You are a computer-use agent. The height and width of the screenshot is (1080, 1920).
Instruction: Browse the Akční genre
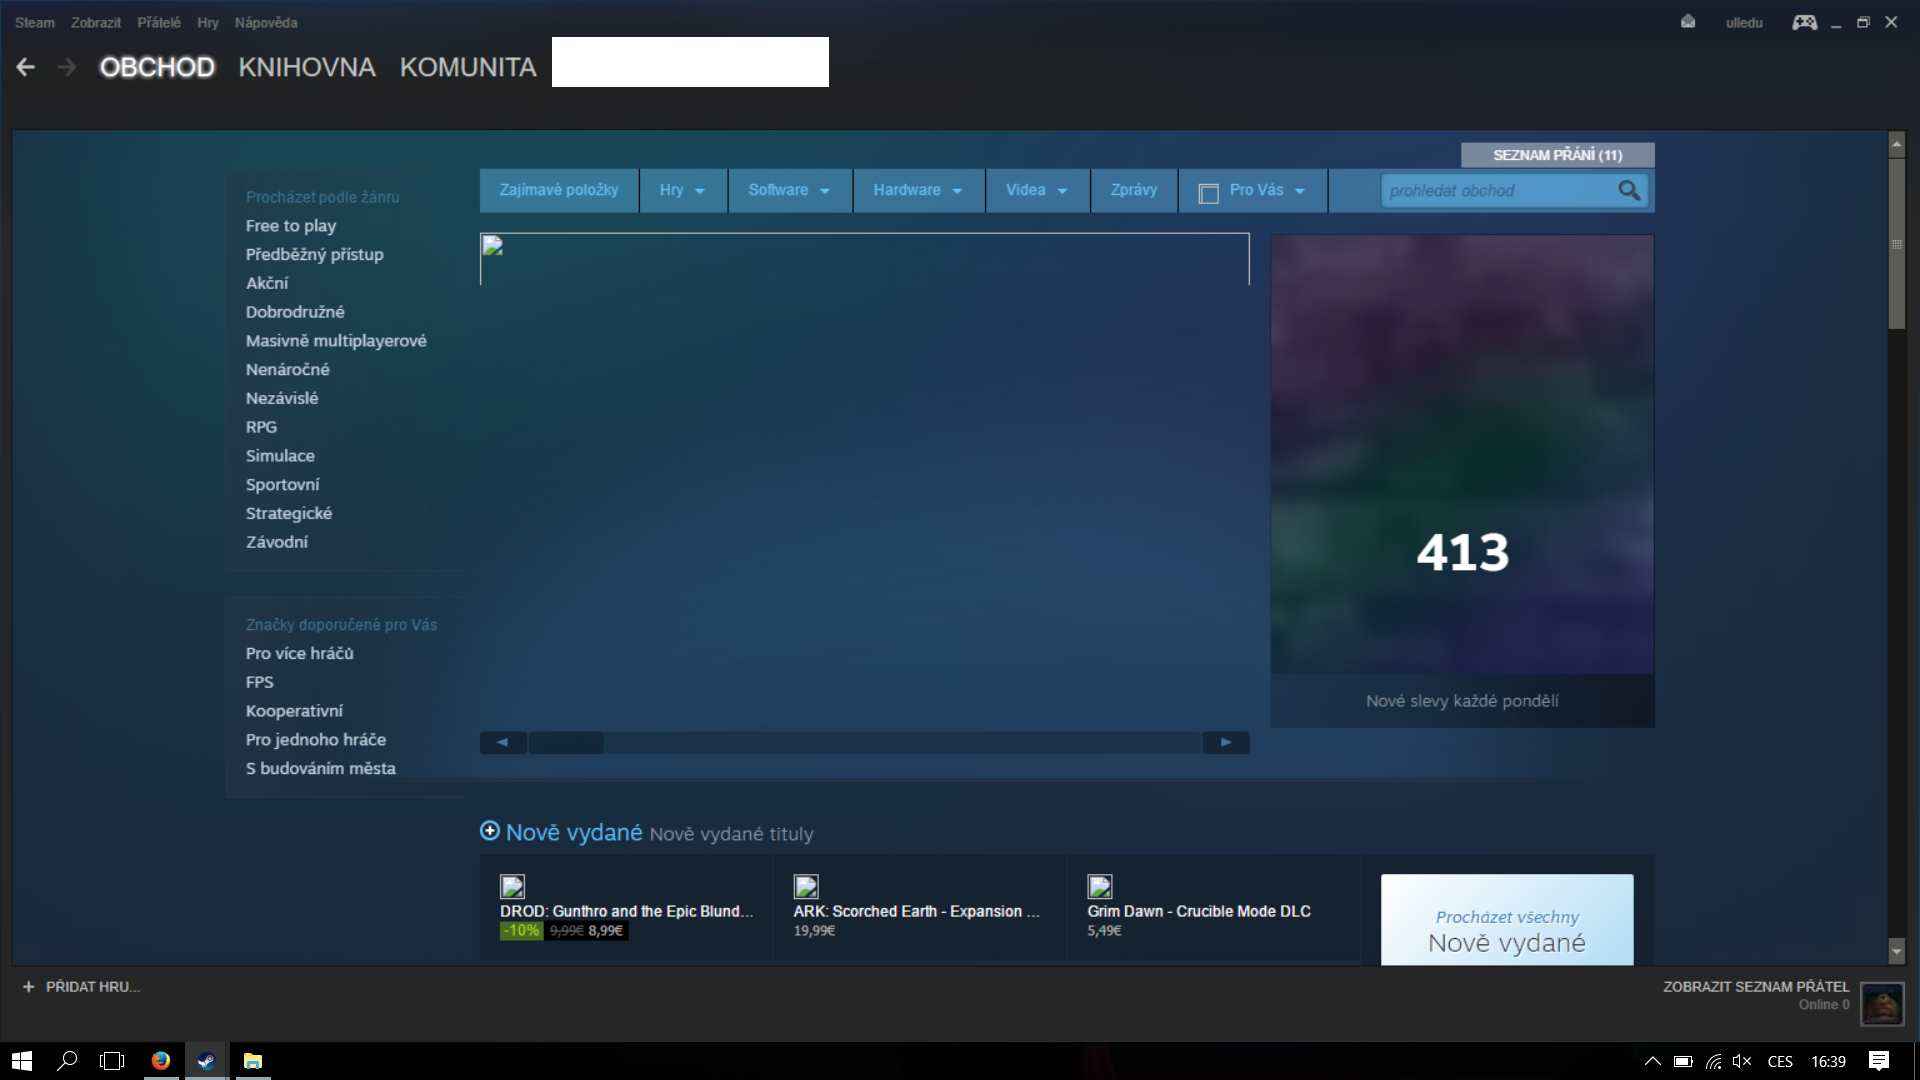pyautogui.click(x=267, y=283)
